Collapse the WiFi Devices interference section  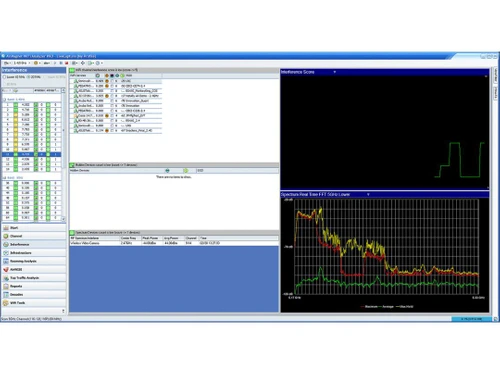[x=72, y=70]
